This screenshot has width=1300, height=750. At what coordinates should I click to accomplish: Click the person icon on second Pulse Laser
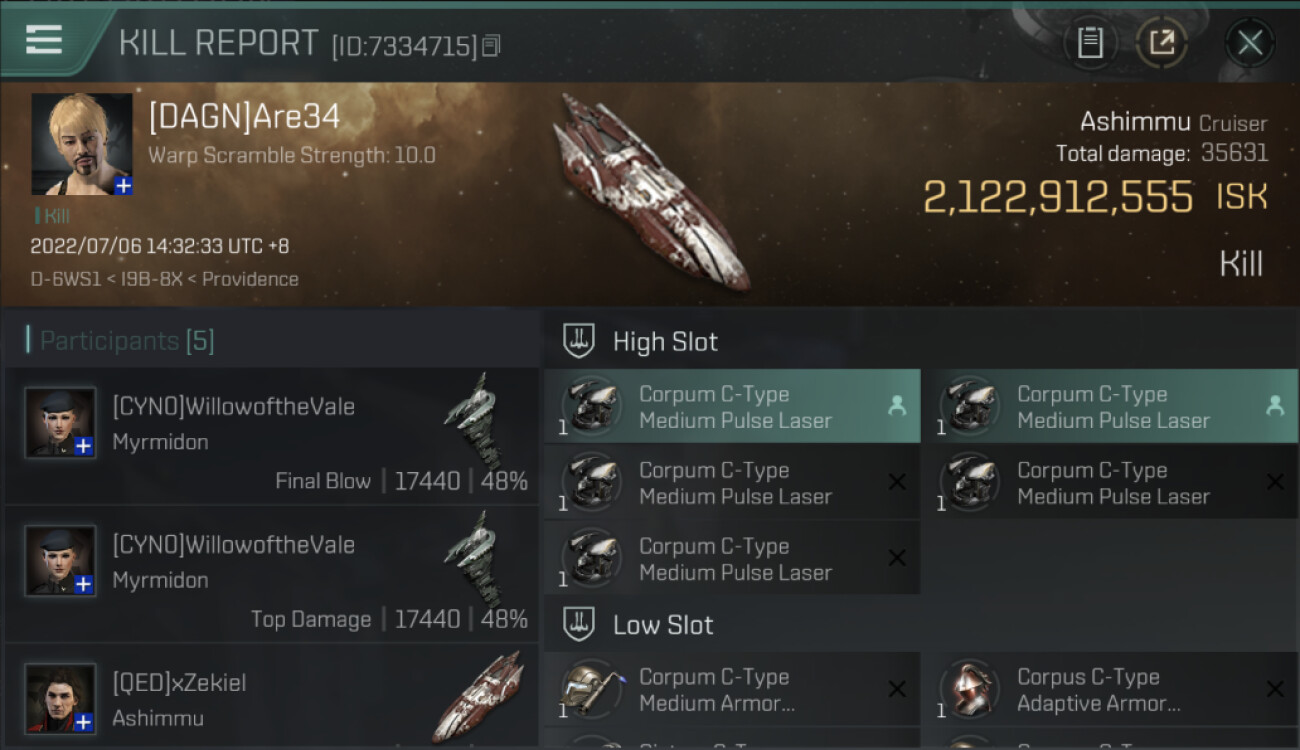click(1275, 405)
